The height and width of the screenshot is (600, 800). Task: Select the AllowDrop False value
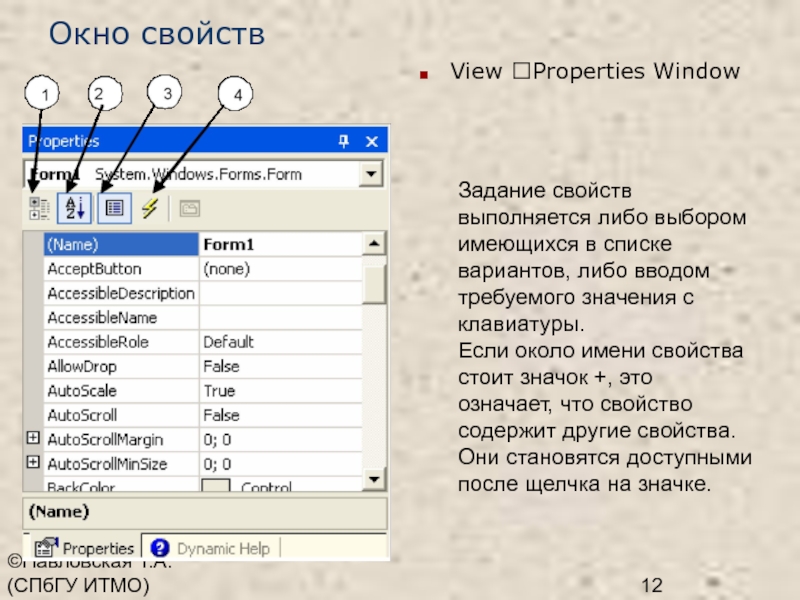coord(278,366)
